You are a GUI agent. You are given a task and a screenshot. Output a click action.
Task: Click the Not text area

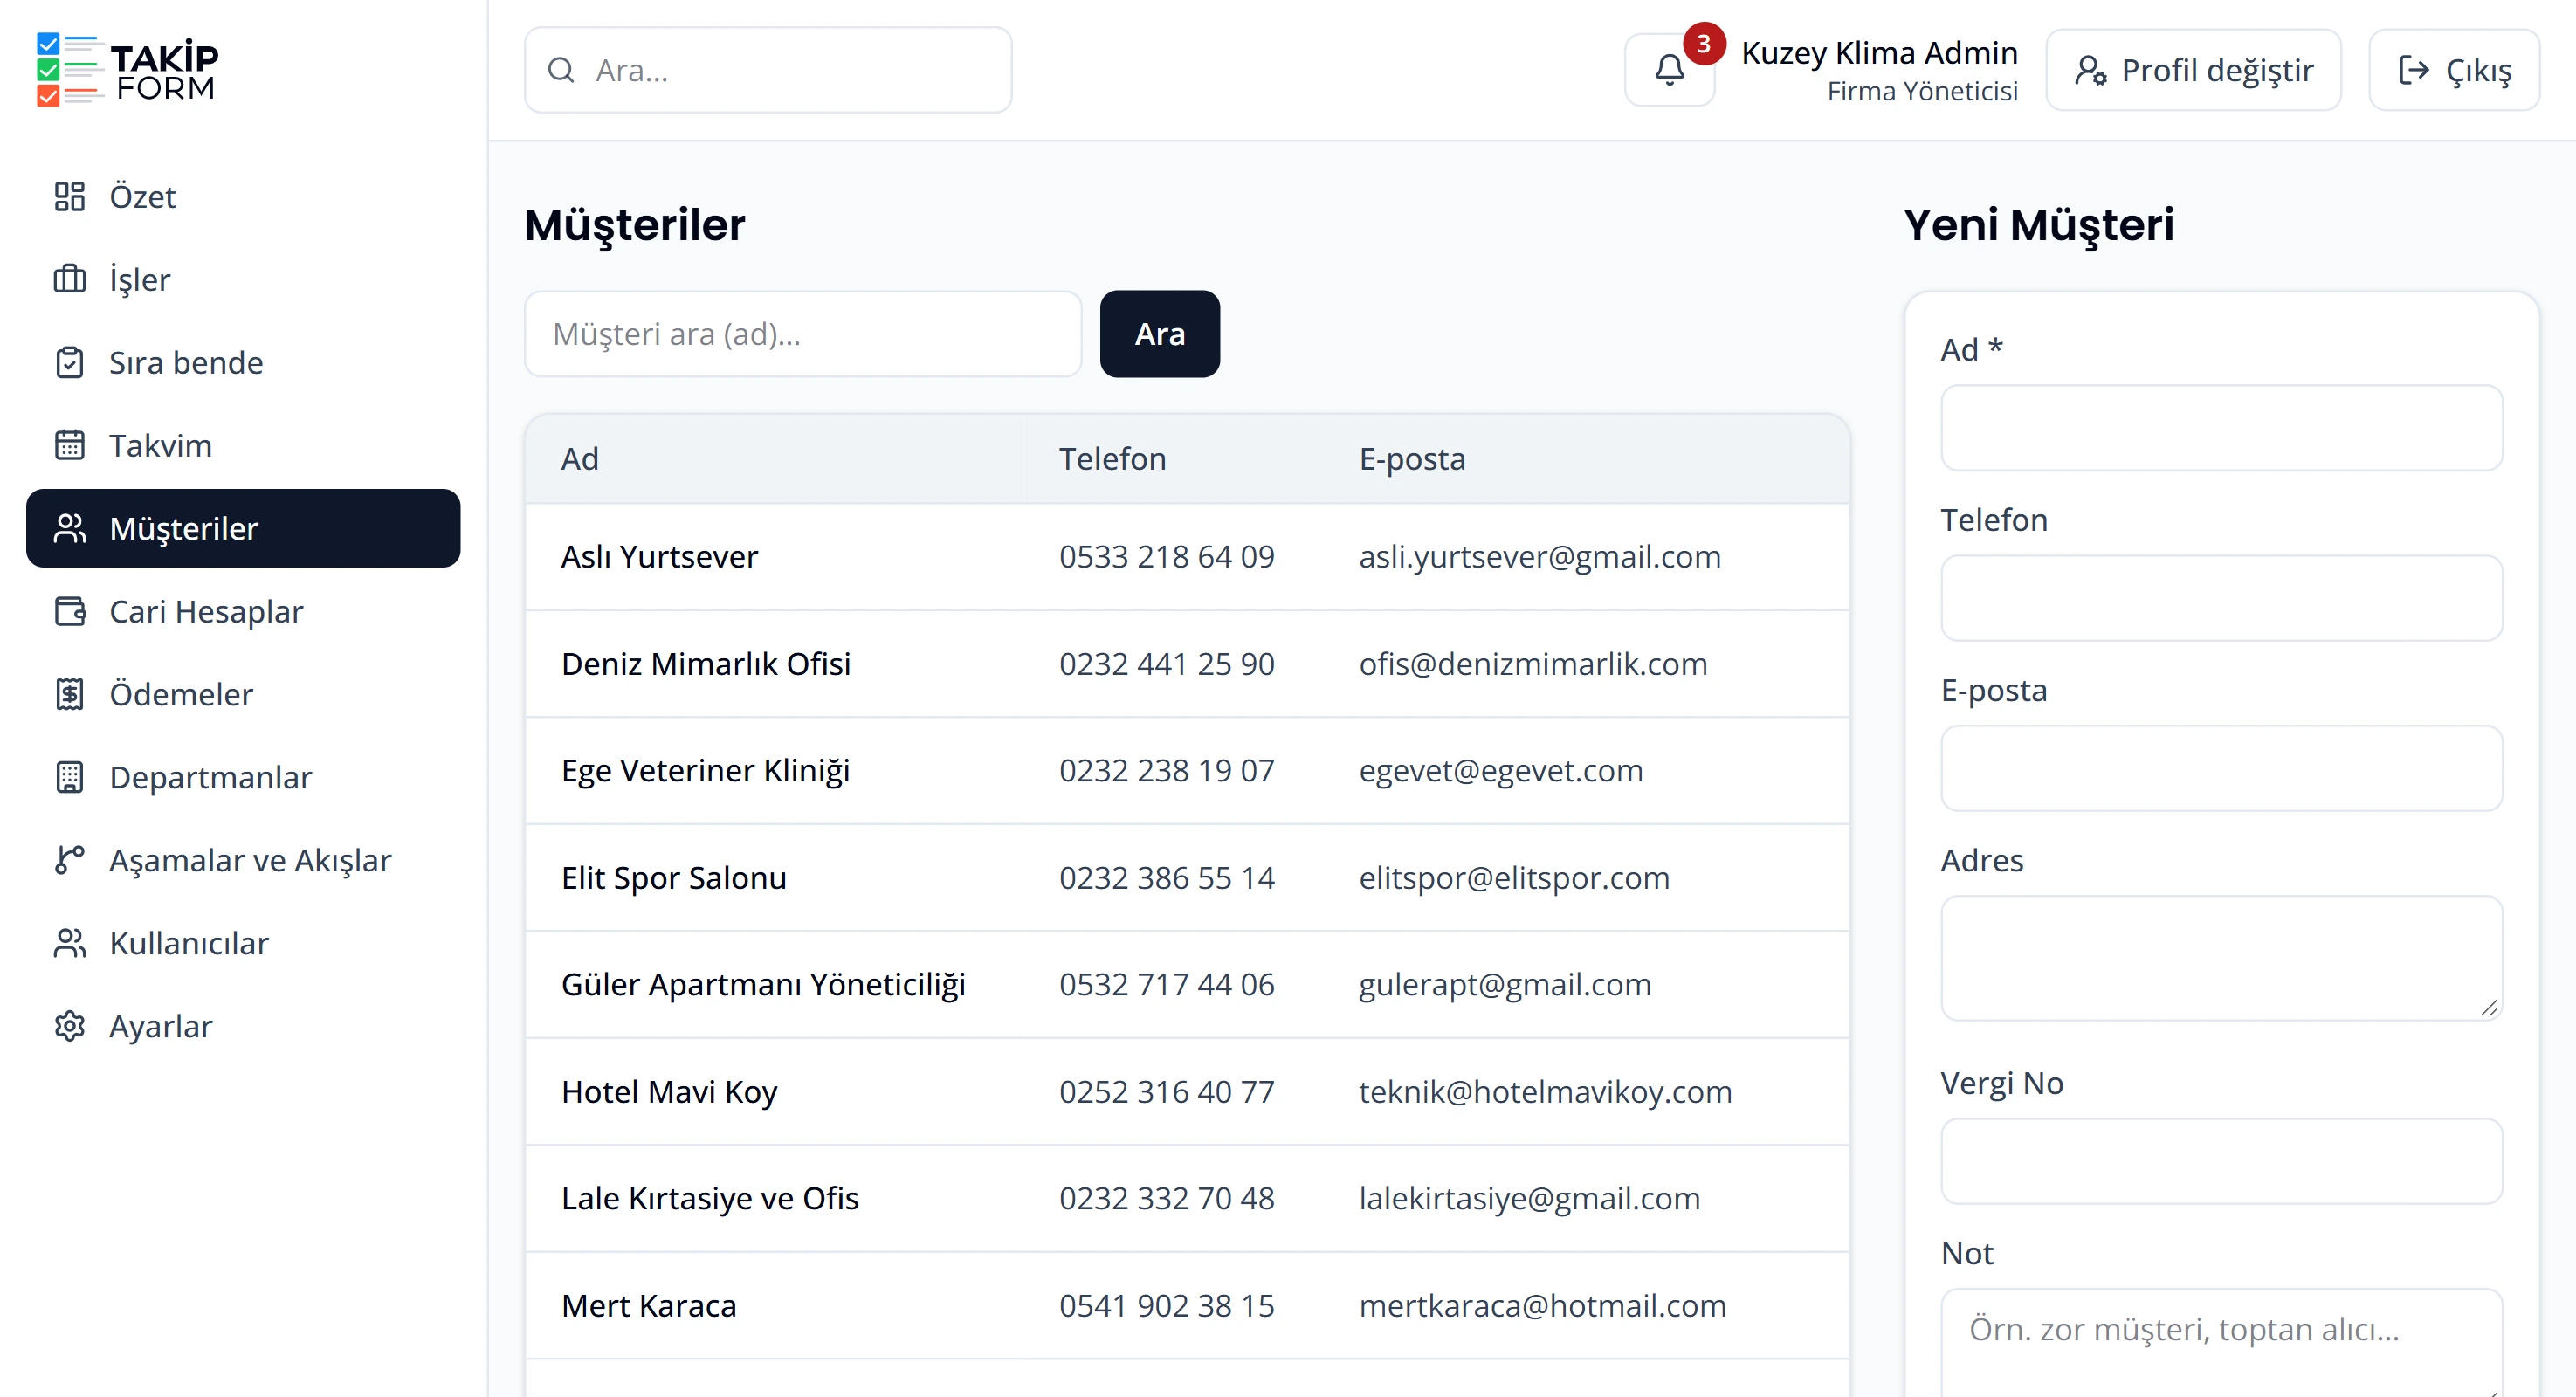point(2221,1342)
